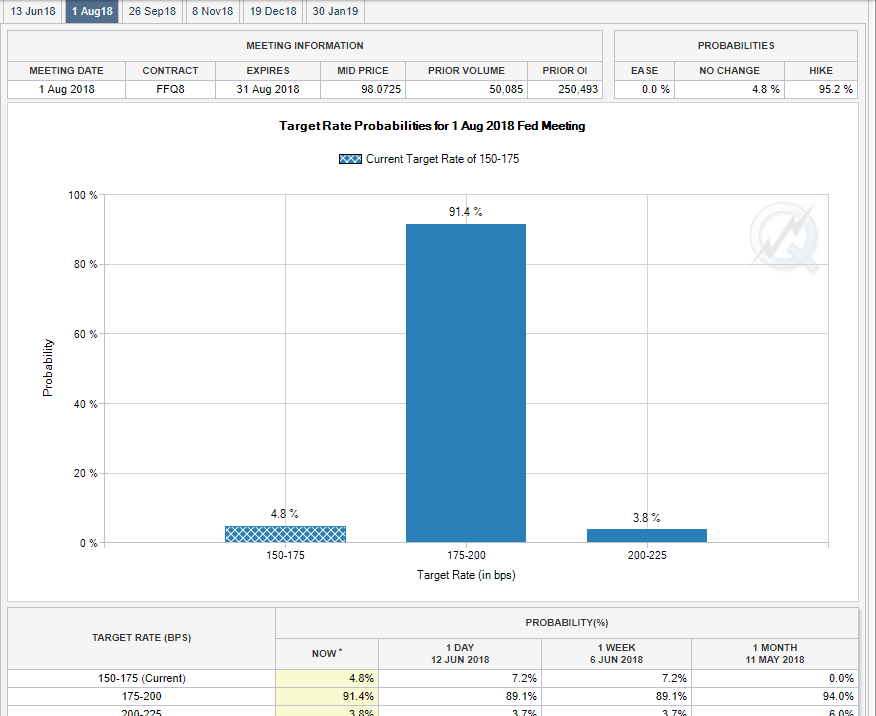The height and width of the screenshot is (716, 876).
Task: Click the hatched legend swatch for Current Target Rate
Action: [x=350, y=159]
